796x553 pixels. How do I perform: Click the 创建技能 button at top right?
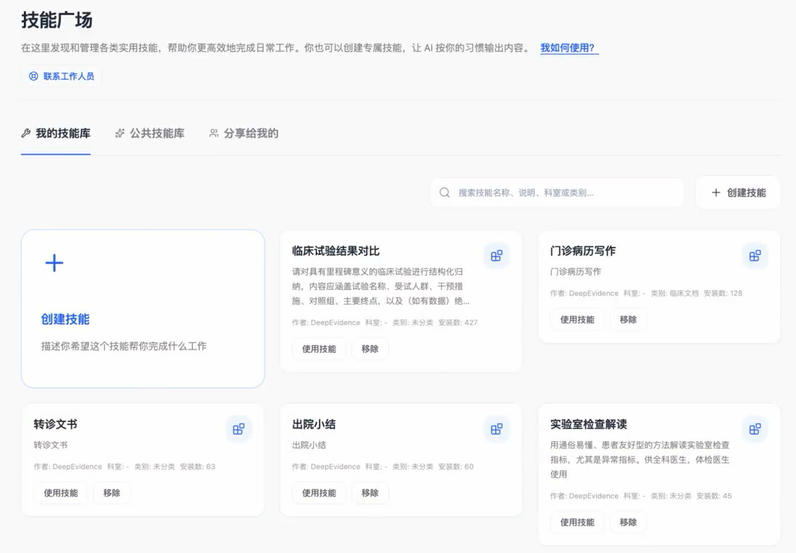(x=738, y=193)
